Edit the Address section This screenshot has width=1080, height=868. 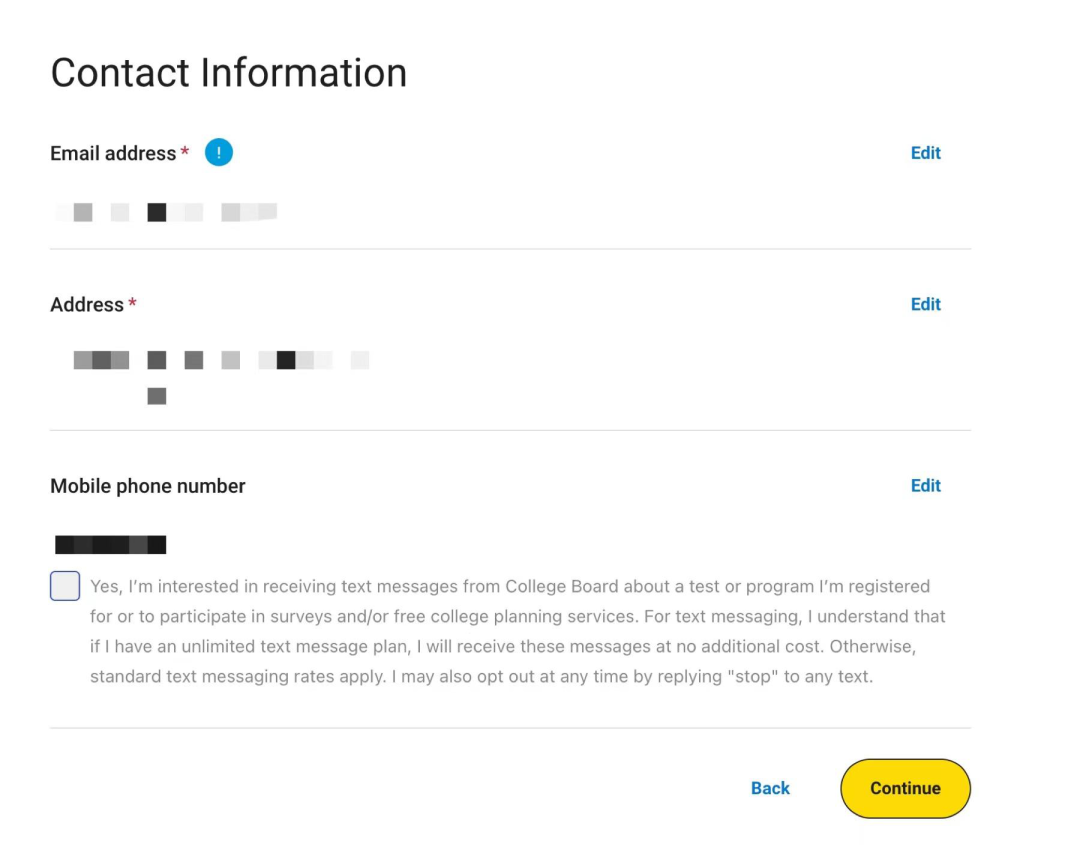point(925,304)
